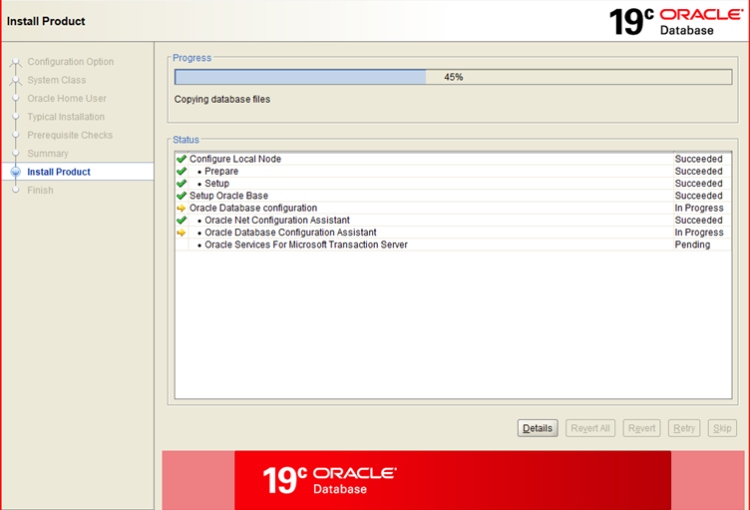
Task: Click the Skip button
Action: coord(721,428)
